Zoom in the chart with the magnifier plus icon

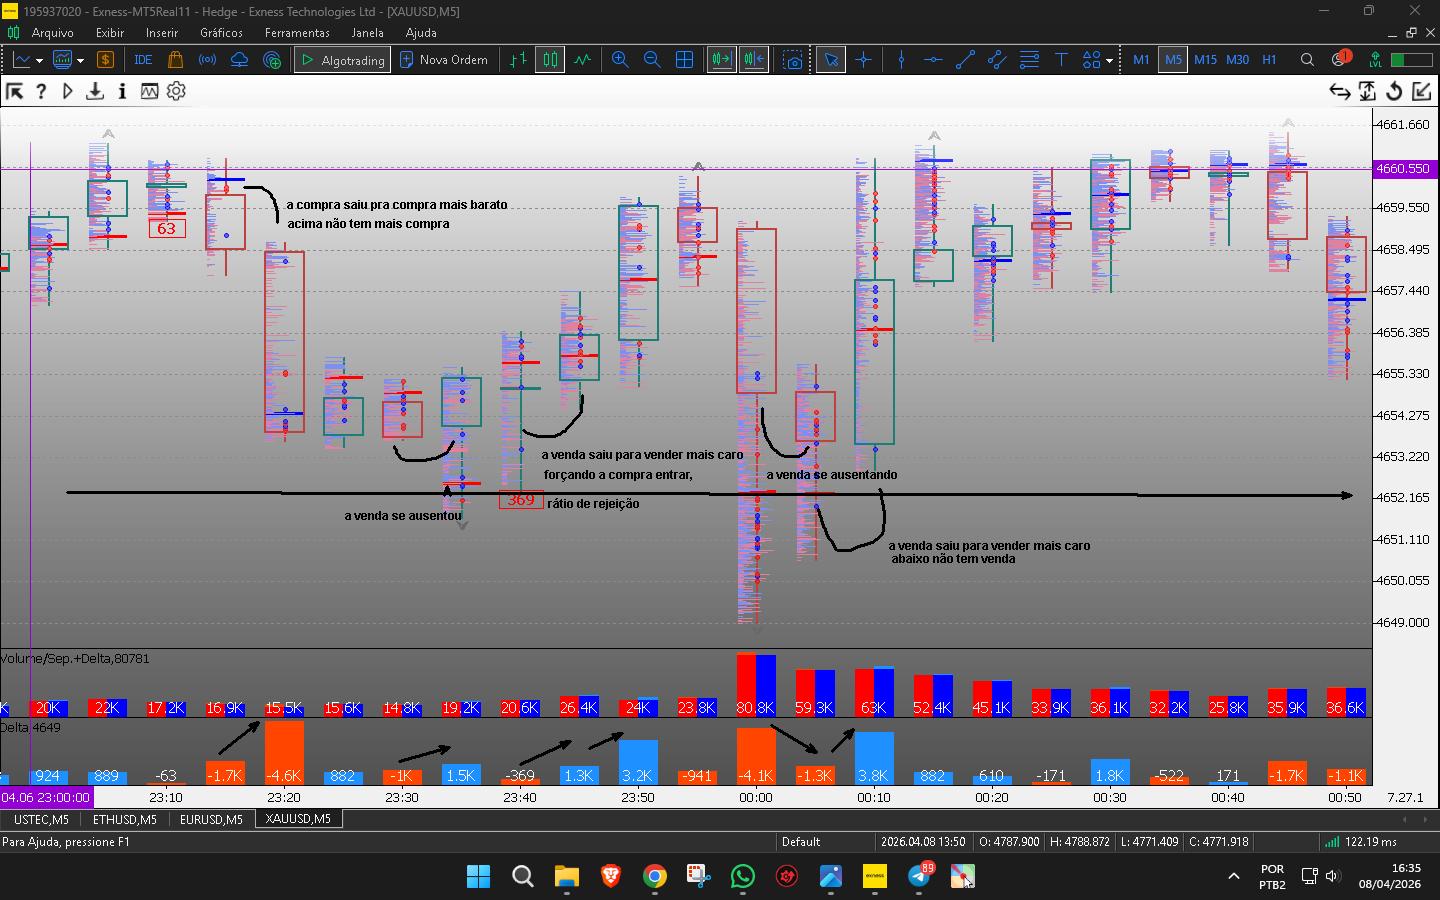620,60
